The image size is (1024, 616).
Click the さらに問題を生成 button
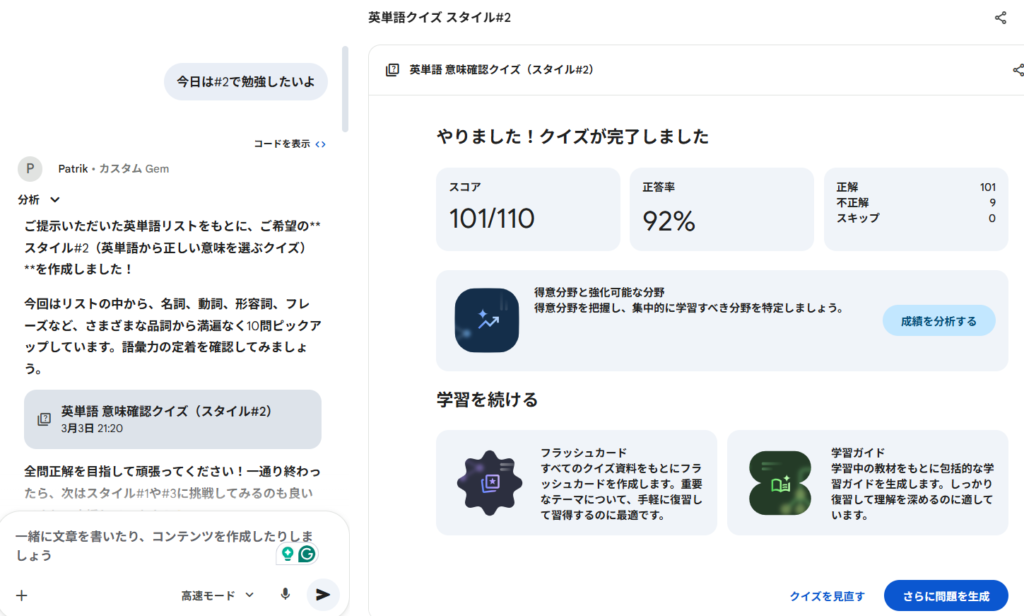coord(945,596)
